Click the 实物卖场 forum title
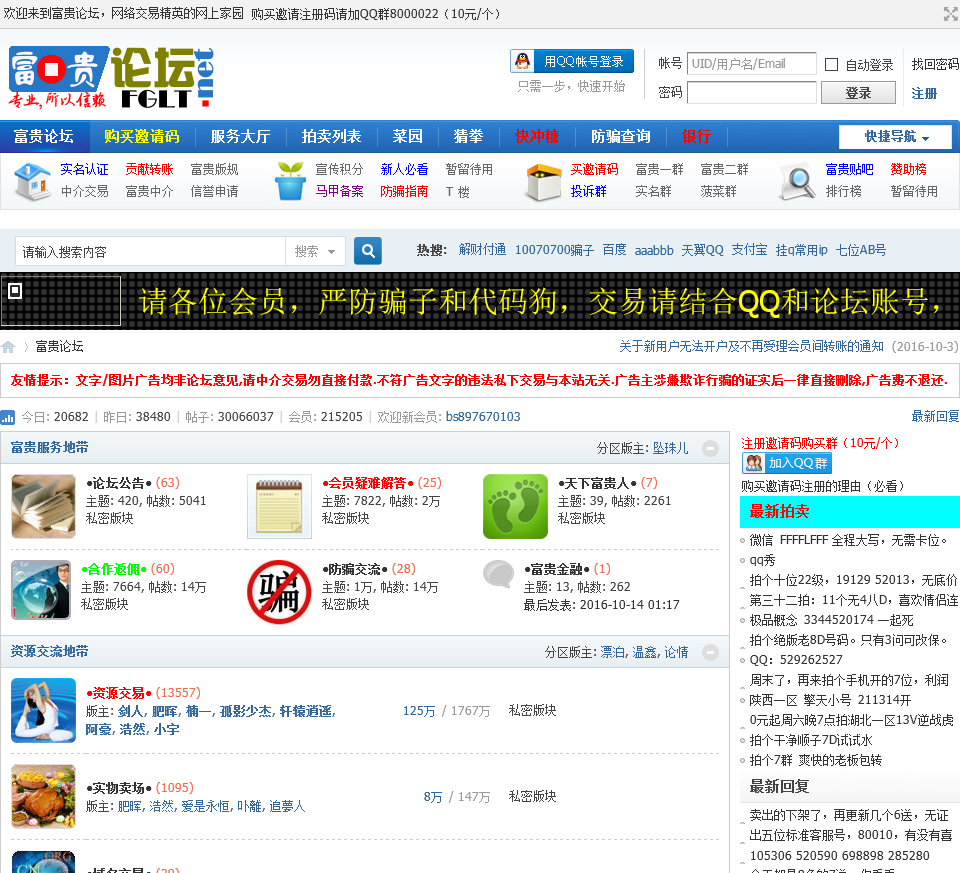Screen dimensions: 960x873 118,788
